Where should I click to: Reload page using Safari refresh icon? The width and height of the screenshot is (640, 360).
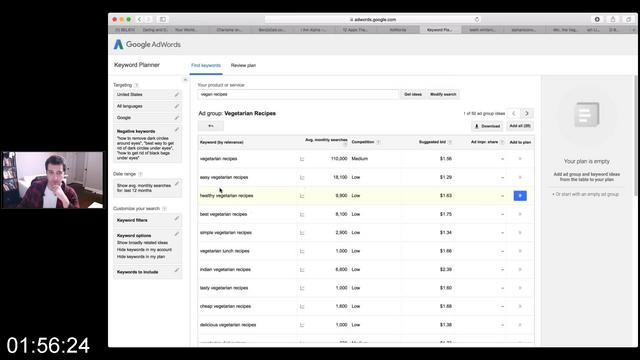click(477, 20)
